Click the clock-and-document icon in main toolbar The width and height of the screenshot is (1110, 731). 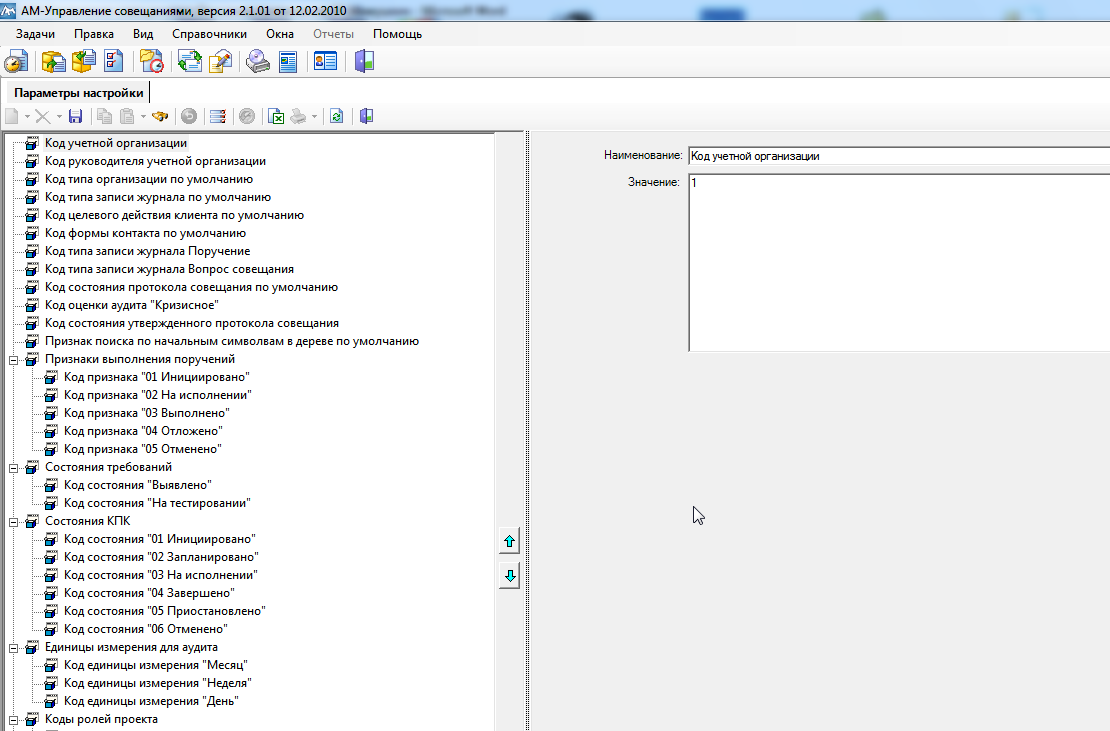pos(14,62)
